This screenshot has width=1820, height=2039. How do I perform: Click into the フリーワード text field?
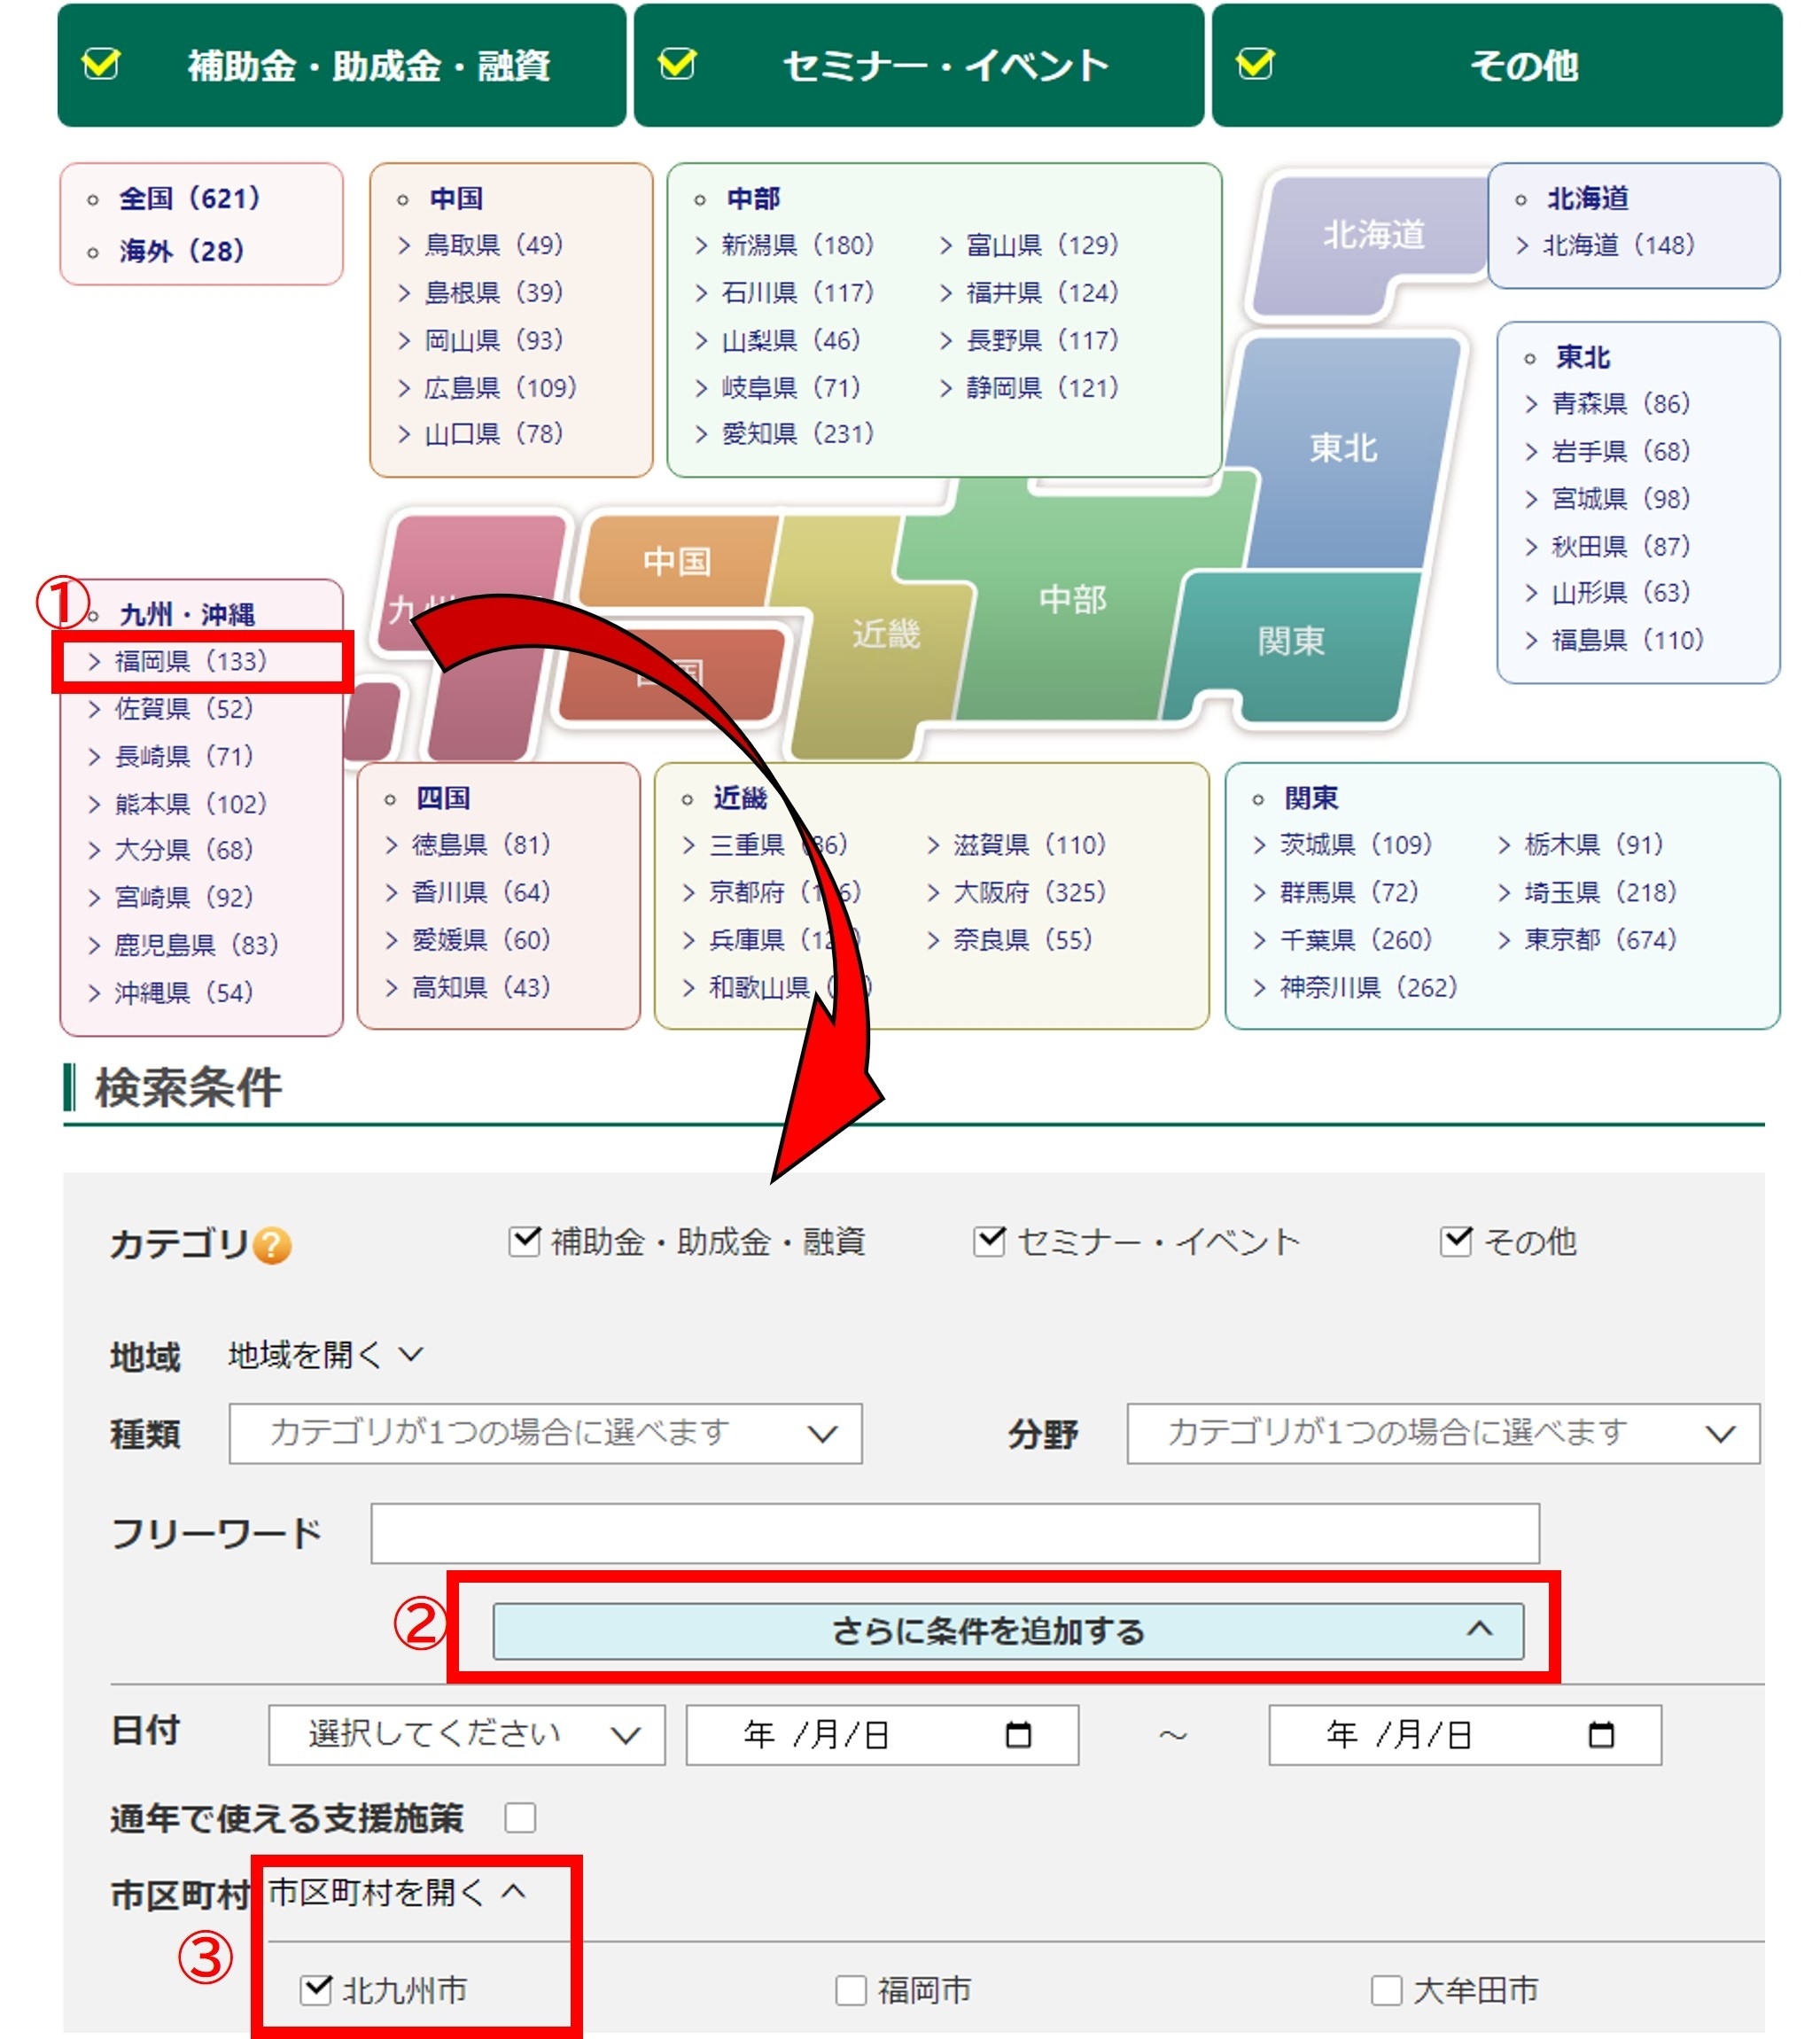955,1534
